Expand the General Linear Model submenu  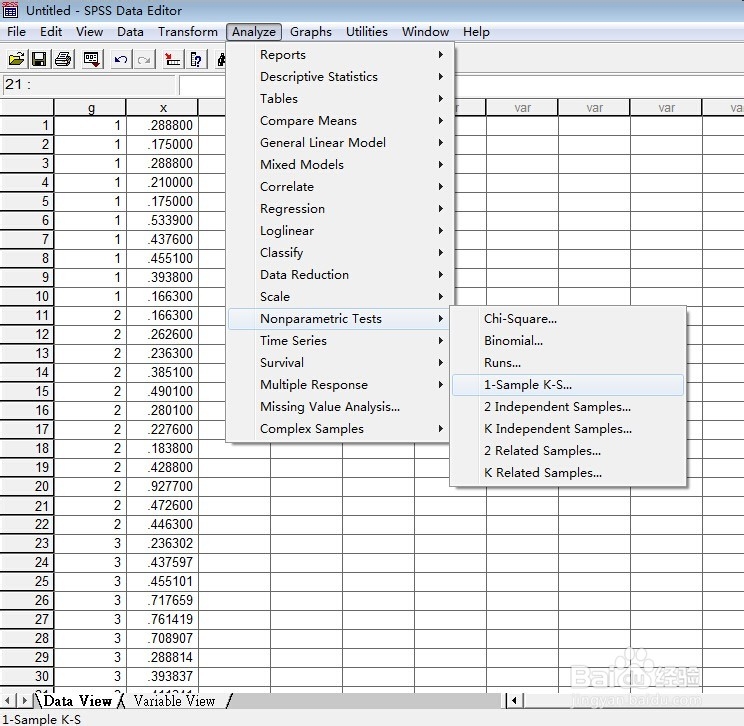(340, 142)
